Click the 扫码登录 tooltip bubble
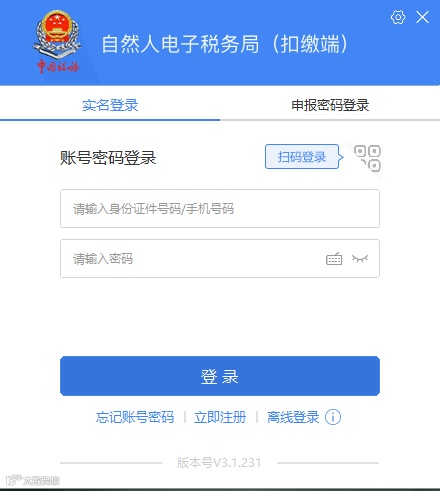This screenshot has width=440, height=491. click(304, 157)
